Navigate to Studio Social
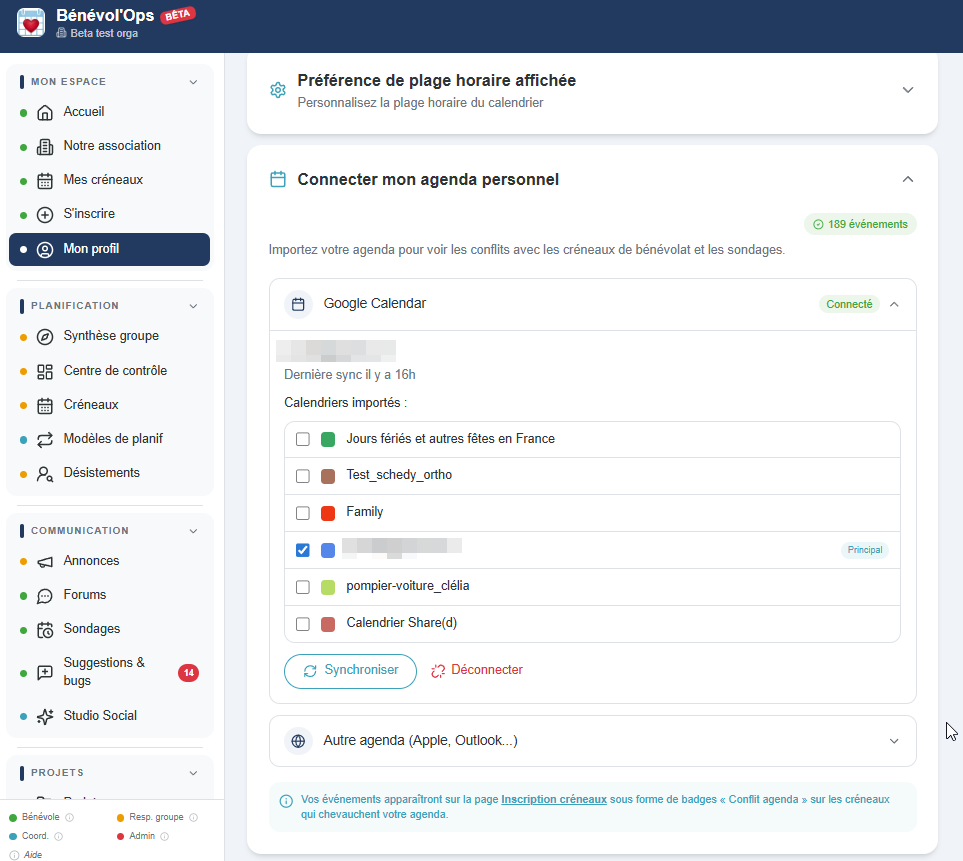The width and height of the screenshot is (963, 861). [109, 716]
